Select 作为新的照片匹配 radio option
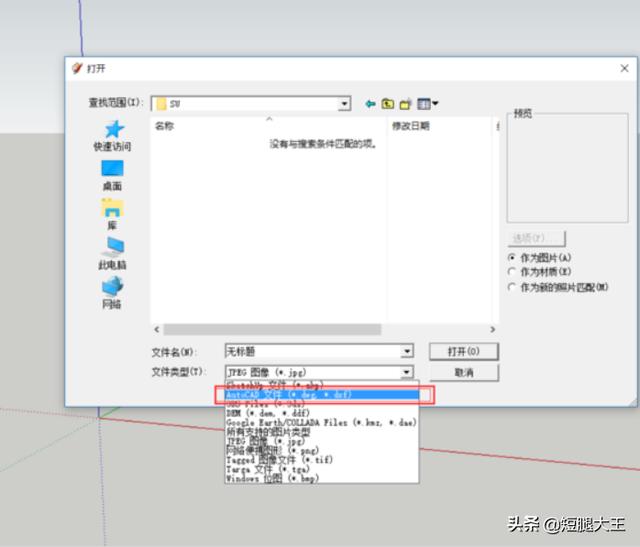 [558, 287]
